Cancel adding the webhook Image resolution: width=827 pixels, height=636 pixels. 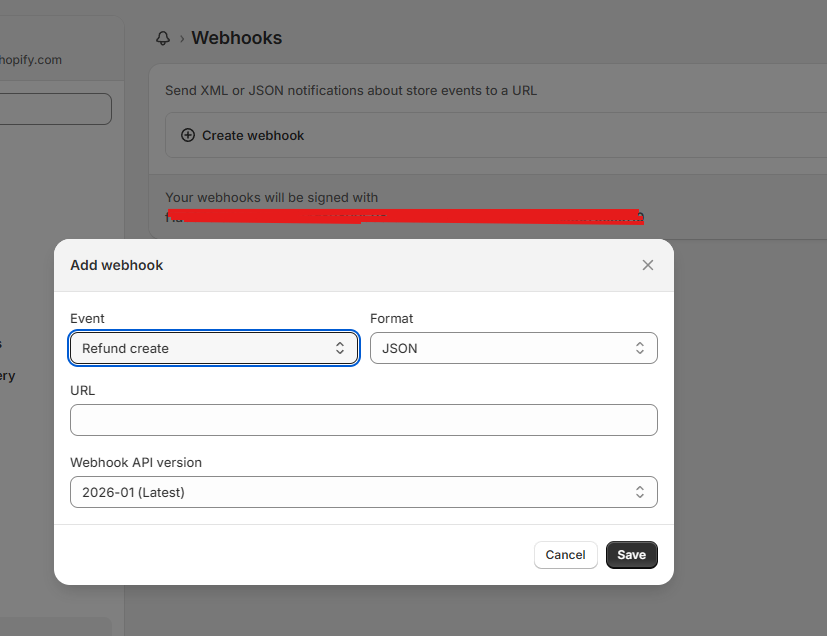(565, 554)
